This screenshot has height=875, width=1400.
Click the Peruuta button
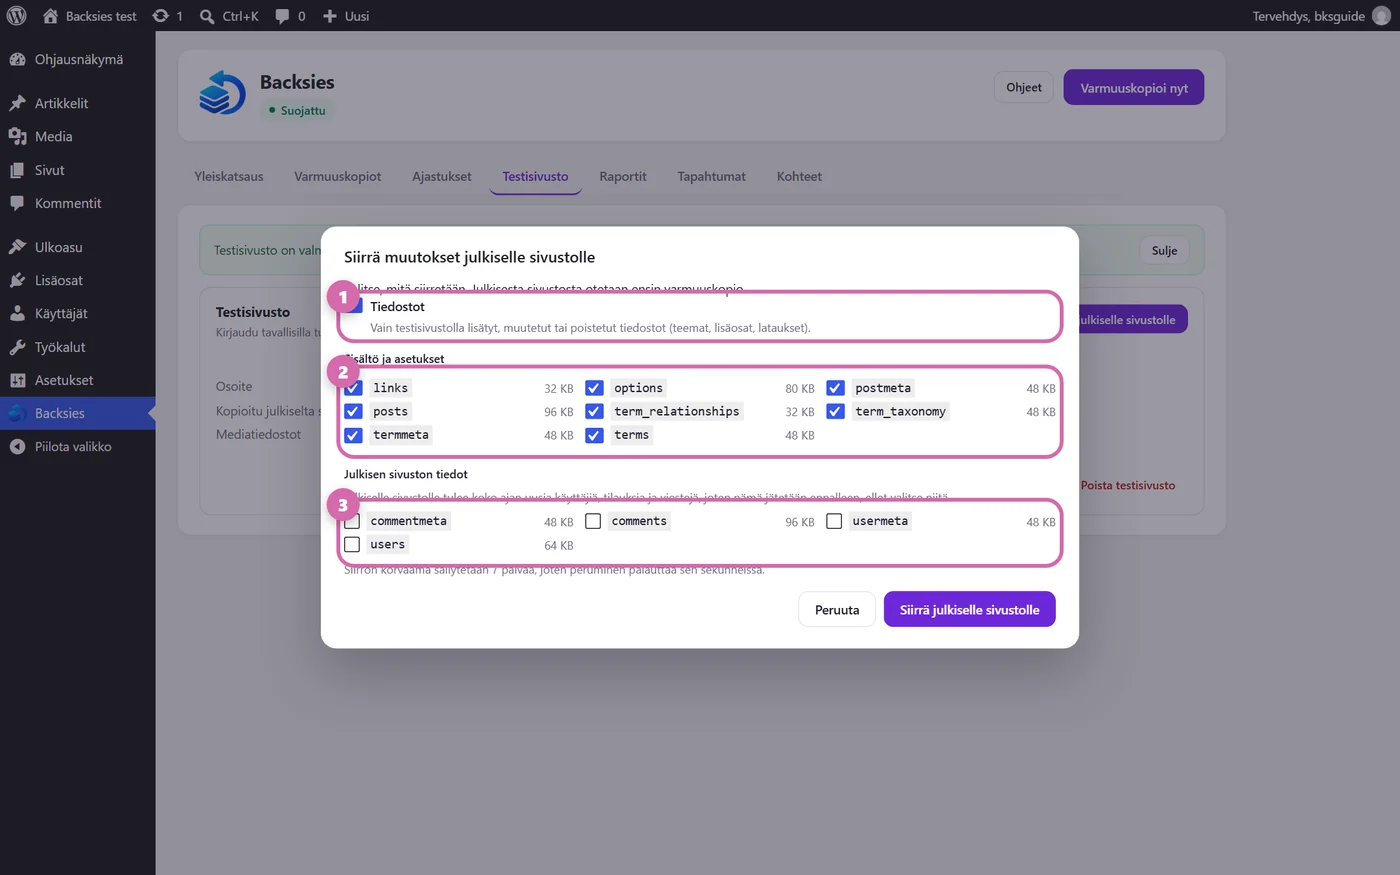tap(837, 610)
